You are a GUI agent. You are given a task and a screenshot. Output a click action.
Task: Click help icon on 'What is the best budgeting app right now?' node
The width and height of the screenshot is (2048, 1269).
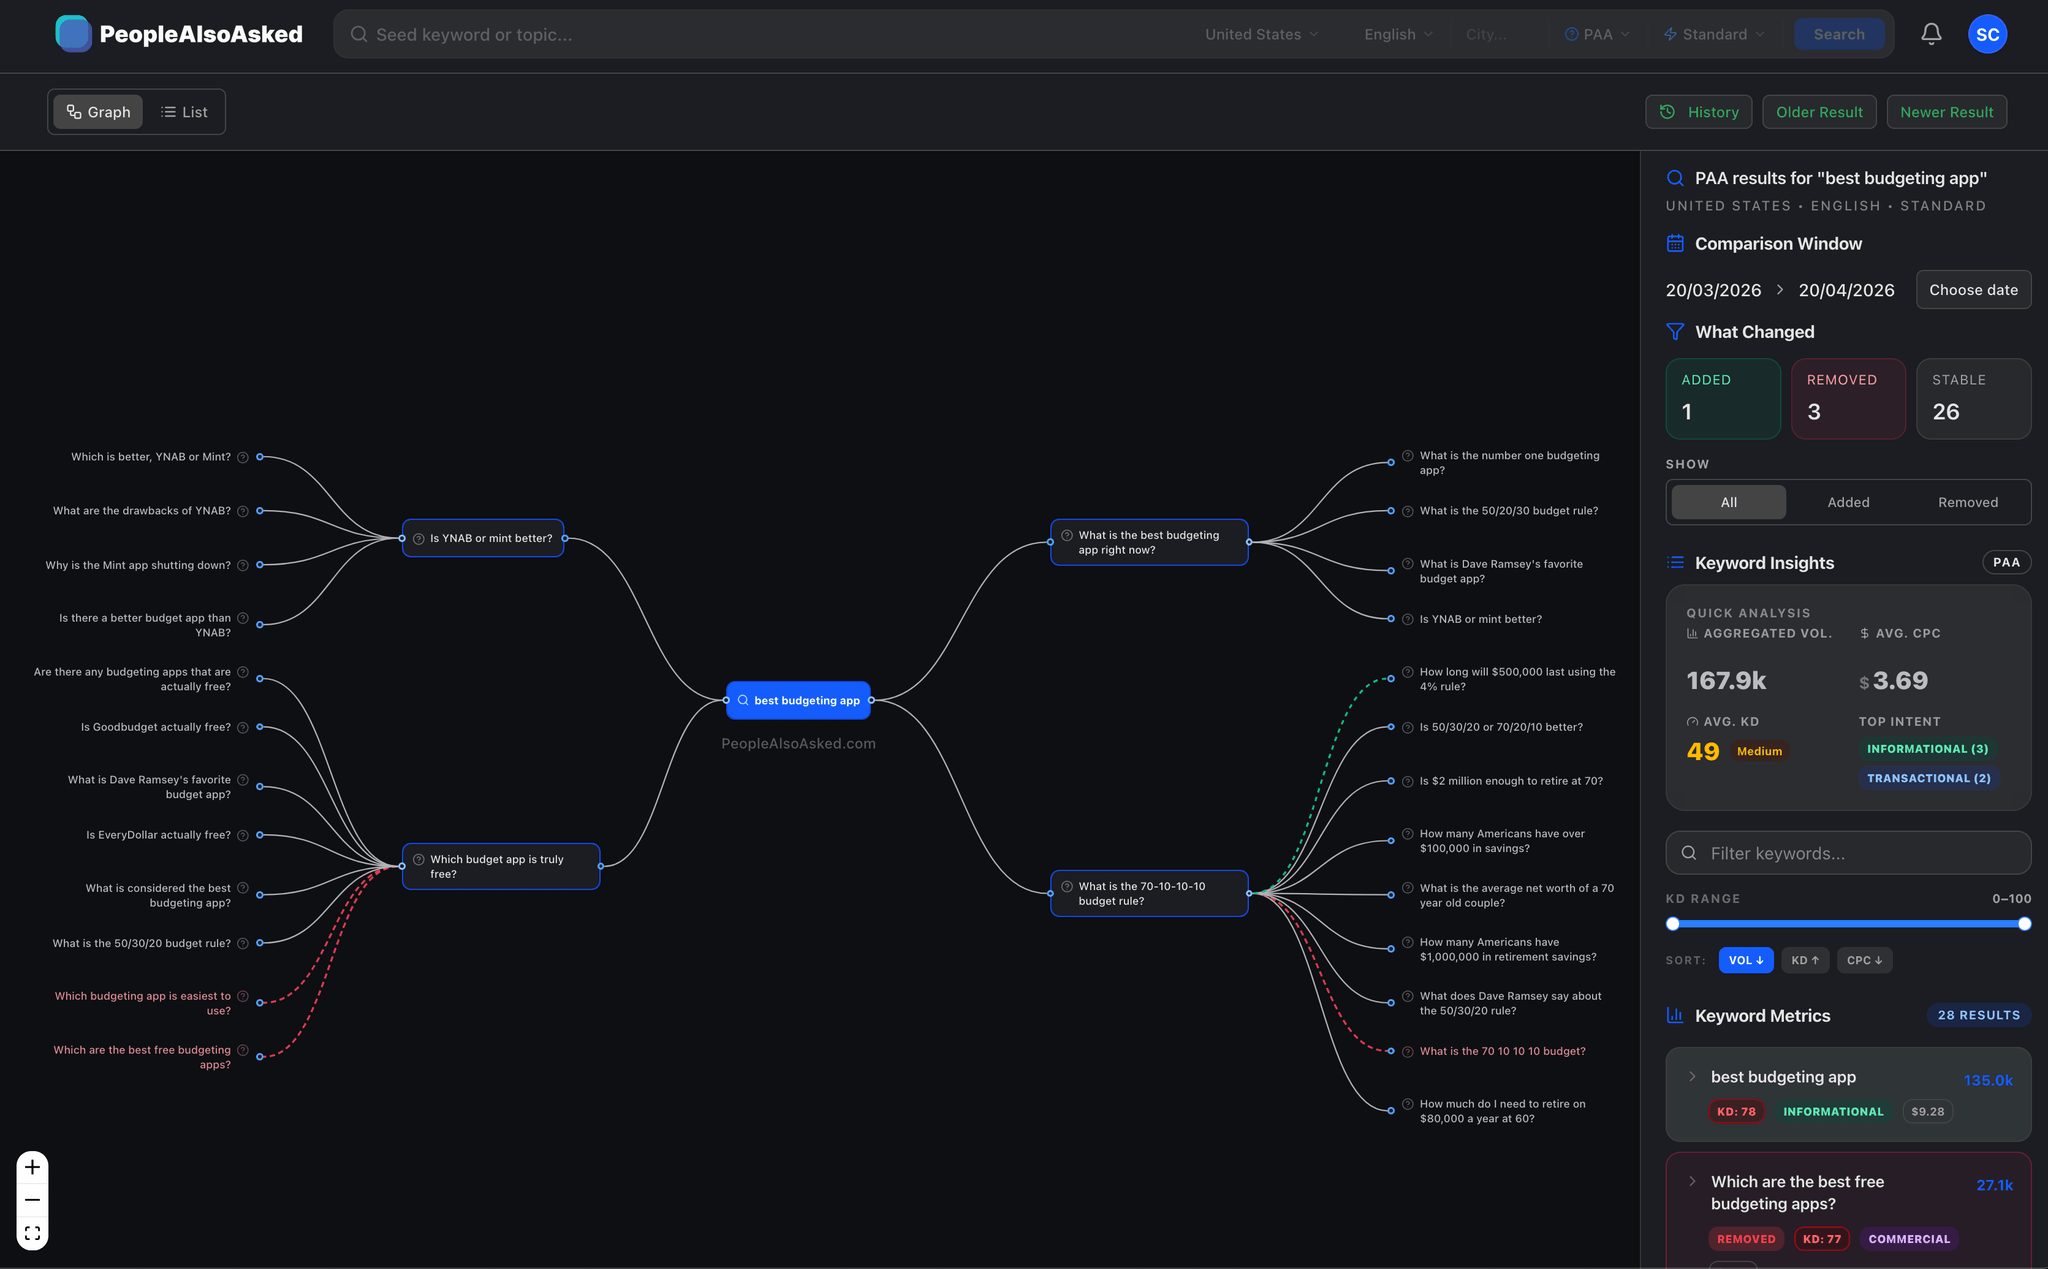point(1067,536)
